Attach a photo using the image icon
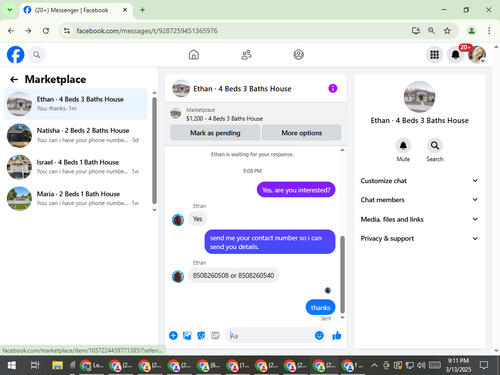Screen dimensions: 500x375 pos(187,335)
